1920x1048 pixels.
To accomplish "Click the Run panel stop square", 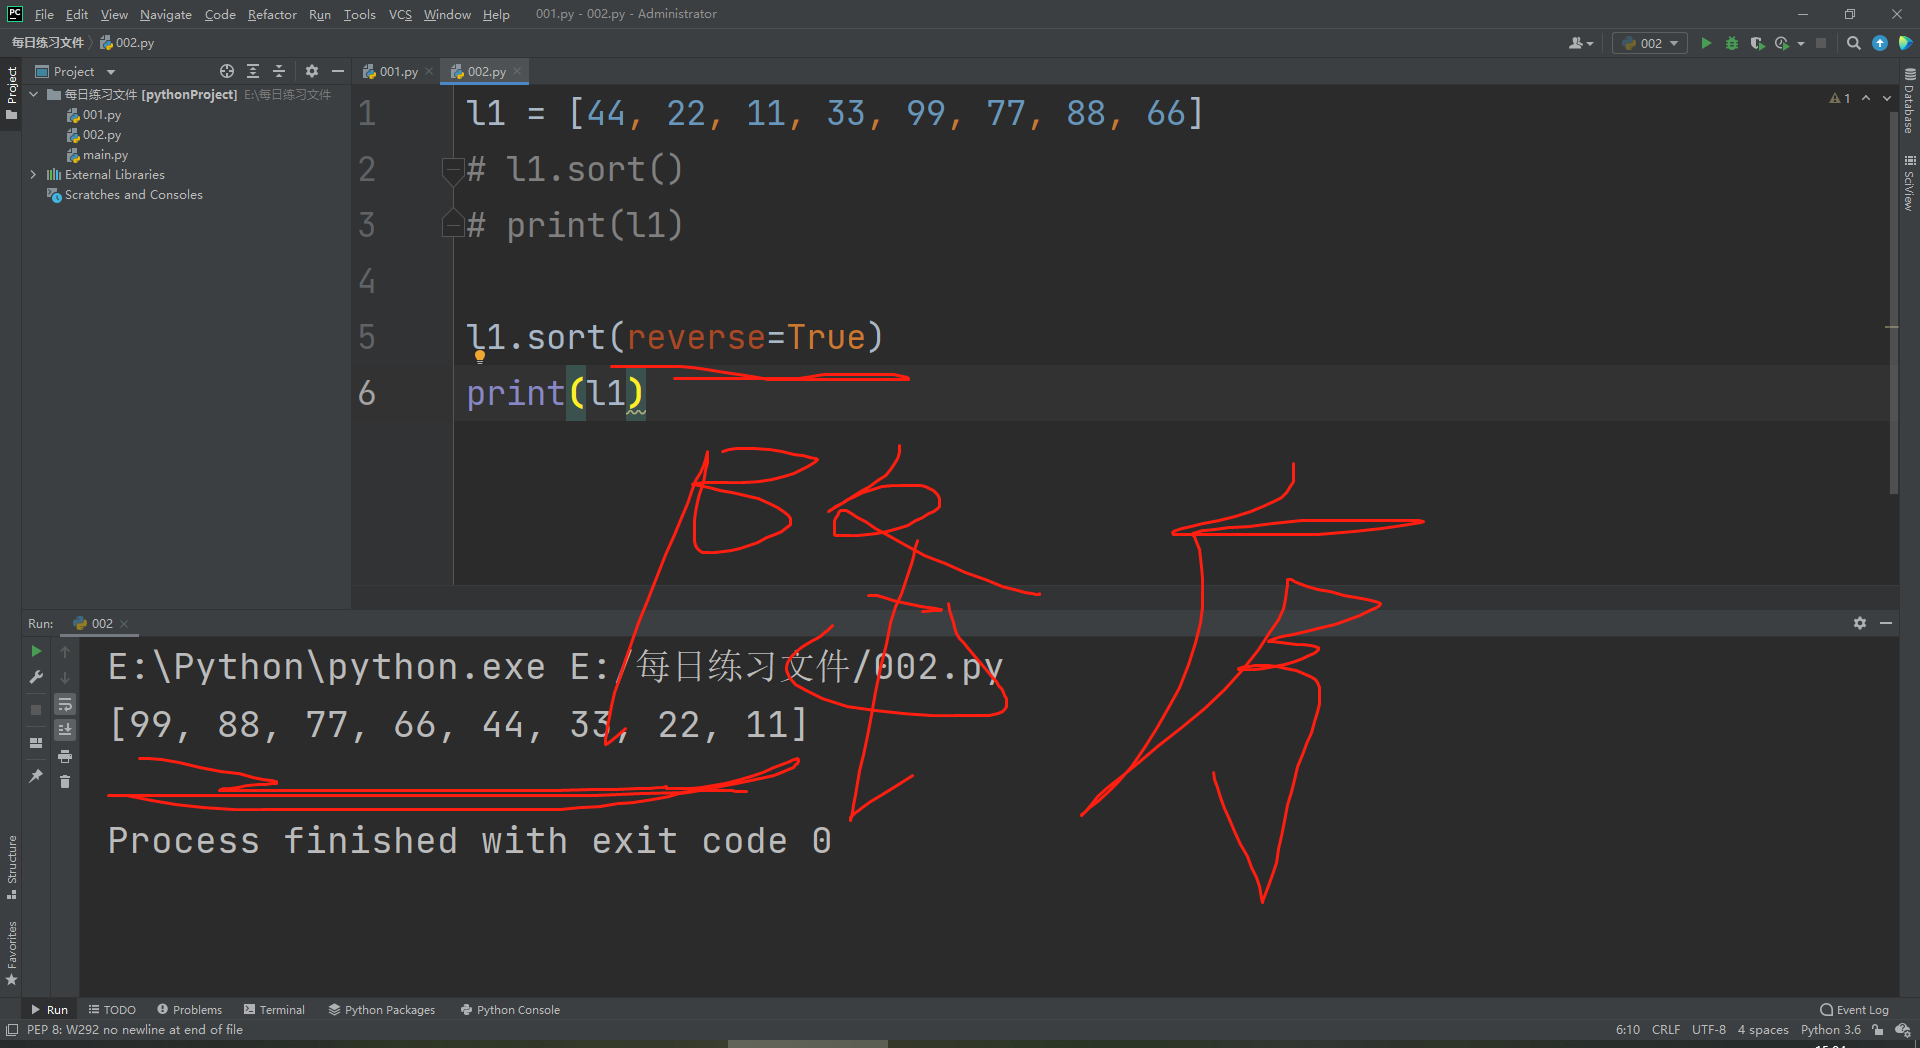I will [x=37, y=709].
